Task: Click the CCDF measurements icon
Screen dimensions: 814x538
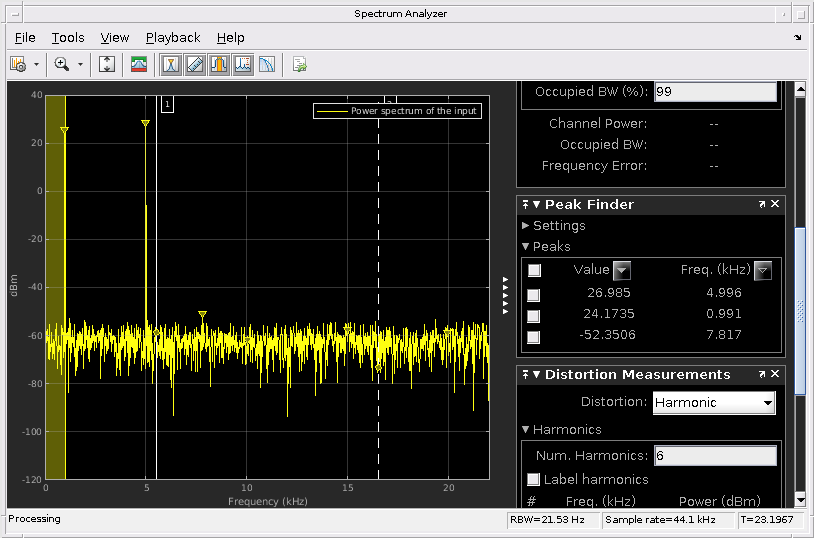Action: pos(267,64)
